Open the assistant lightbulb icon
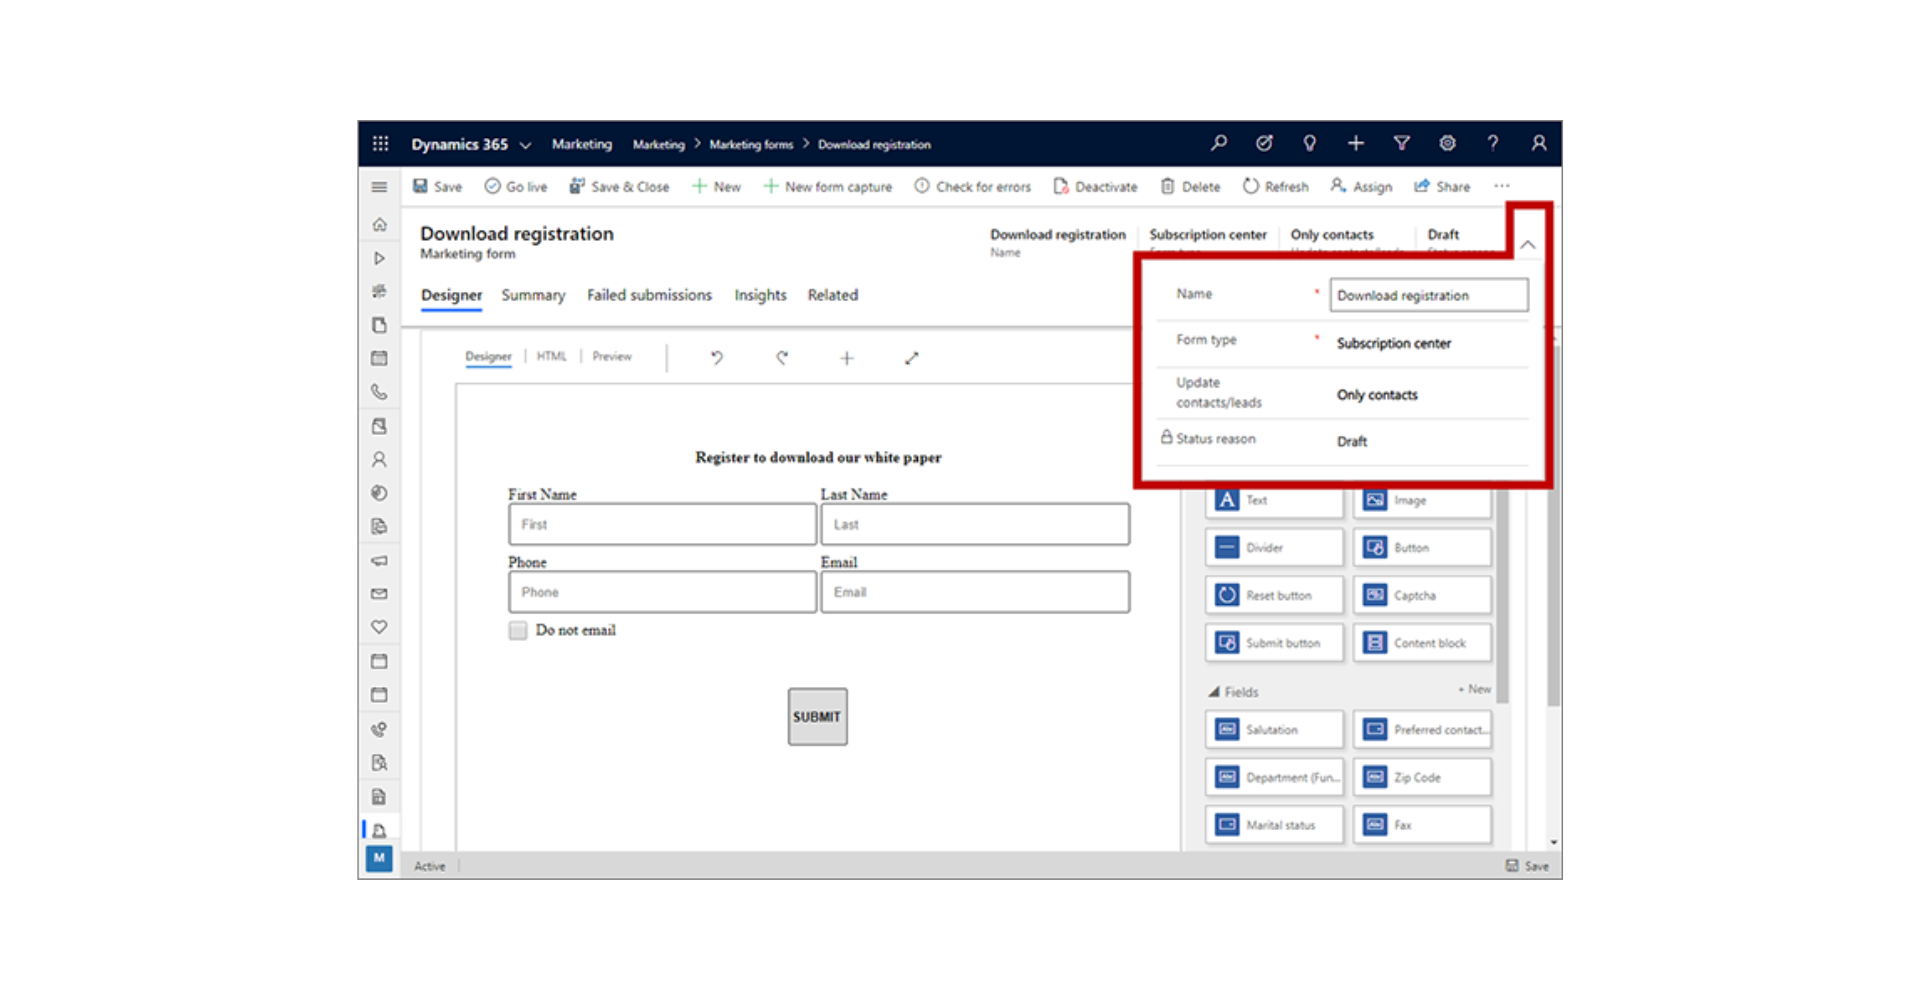Screen dimensions: 1920x1000 1309,143
